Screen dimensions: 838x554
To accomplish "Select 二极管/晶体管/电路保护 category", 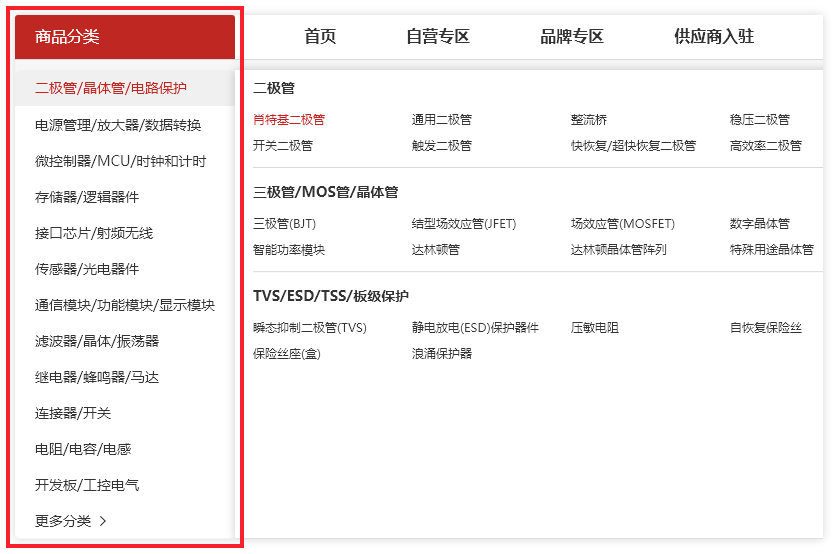I will pyautogui.click(x=125, y=88).
